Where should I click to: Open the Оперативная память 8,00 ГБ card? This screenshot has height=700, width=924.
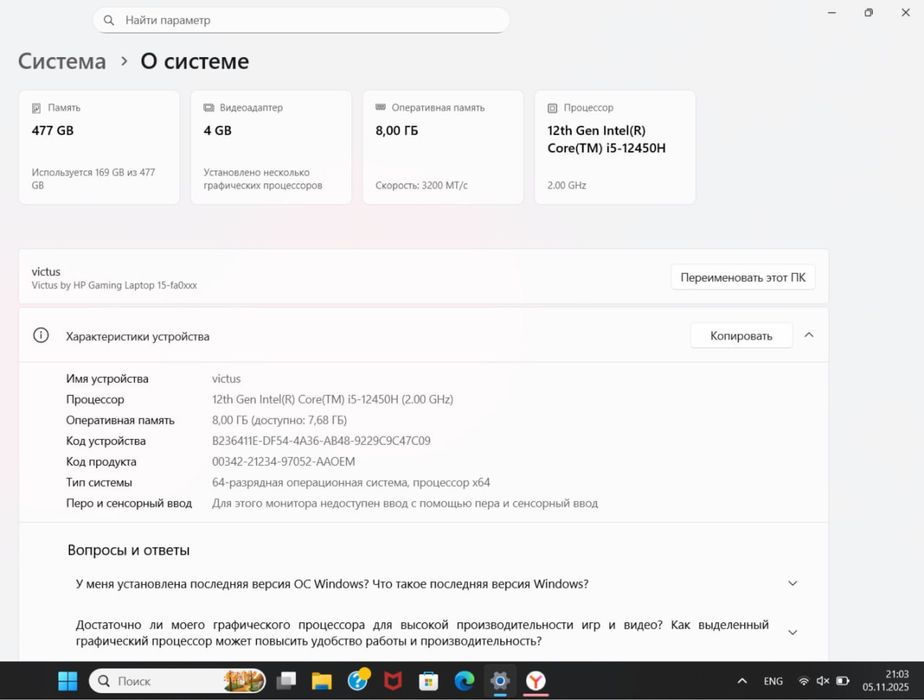tap(443, 147)
